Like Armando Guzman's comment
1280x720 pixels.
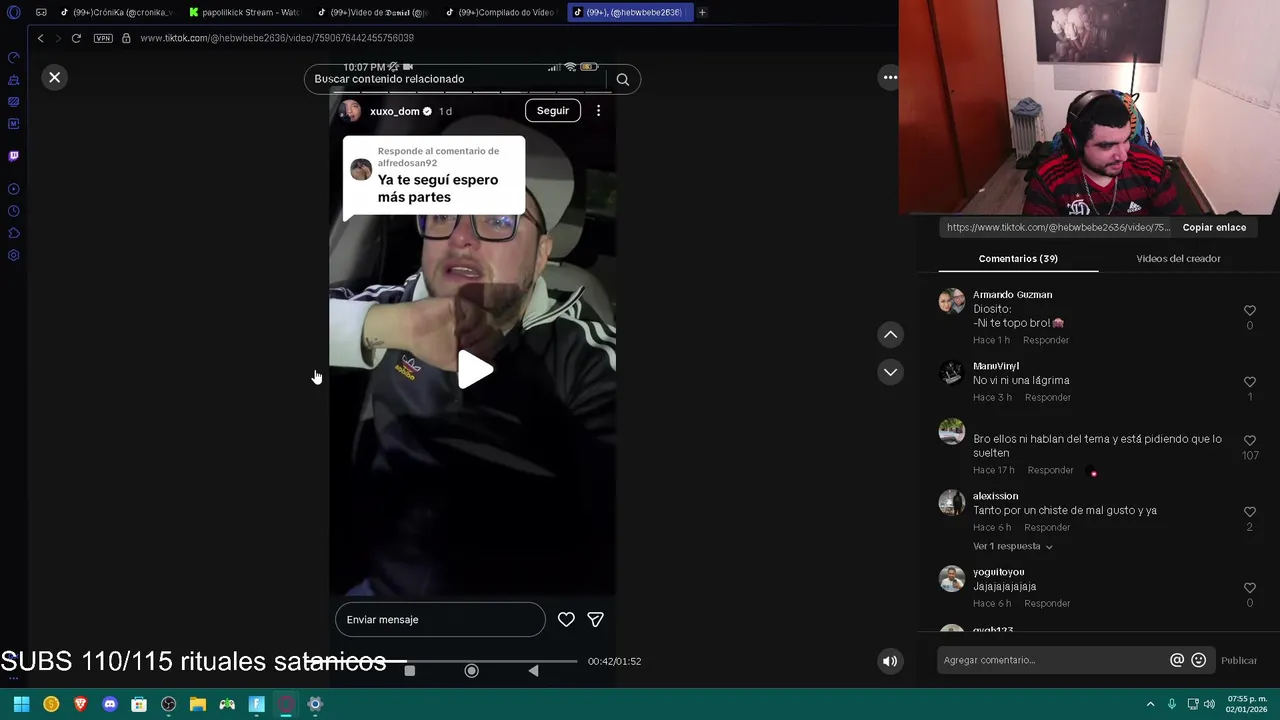1249,311
